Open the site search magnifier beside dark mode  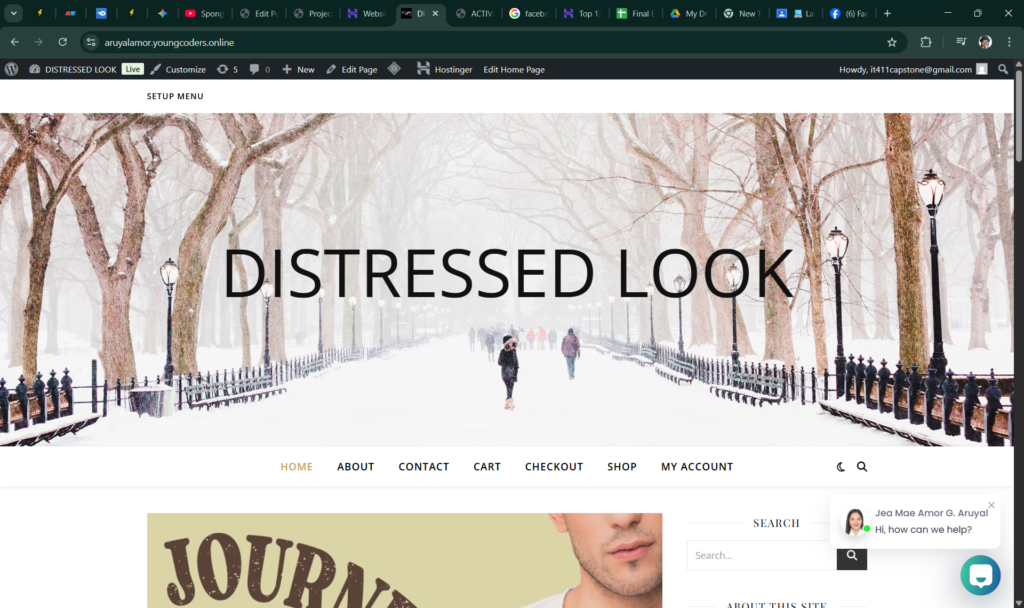click(862, 467)
